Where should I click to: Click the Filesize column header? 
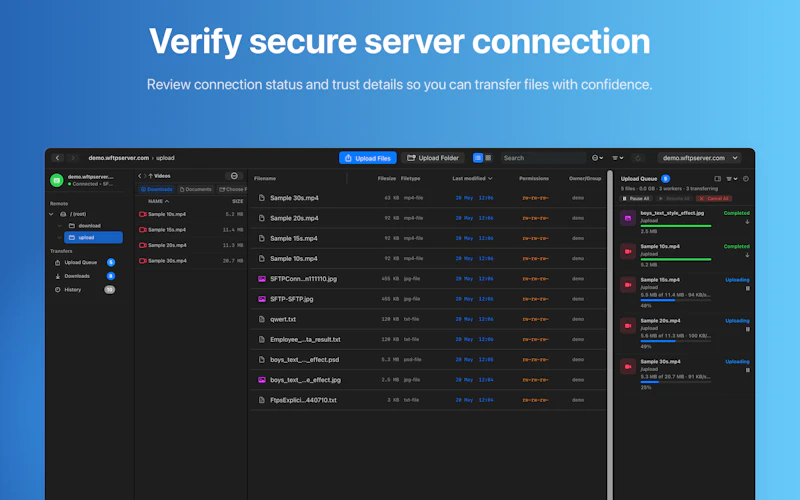387,179
